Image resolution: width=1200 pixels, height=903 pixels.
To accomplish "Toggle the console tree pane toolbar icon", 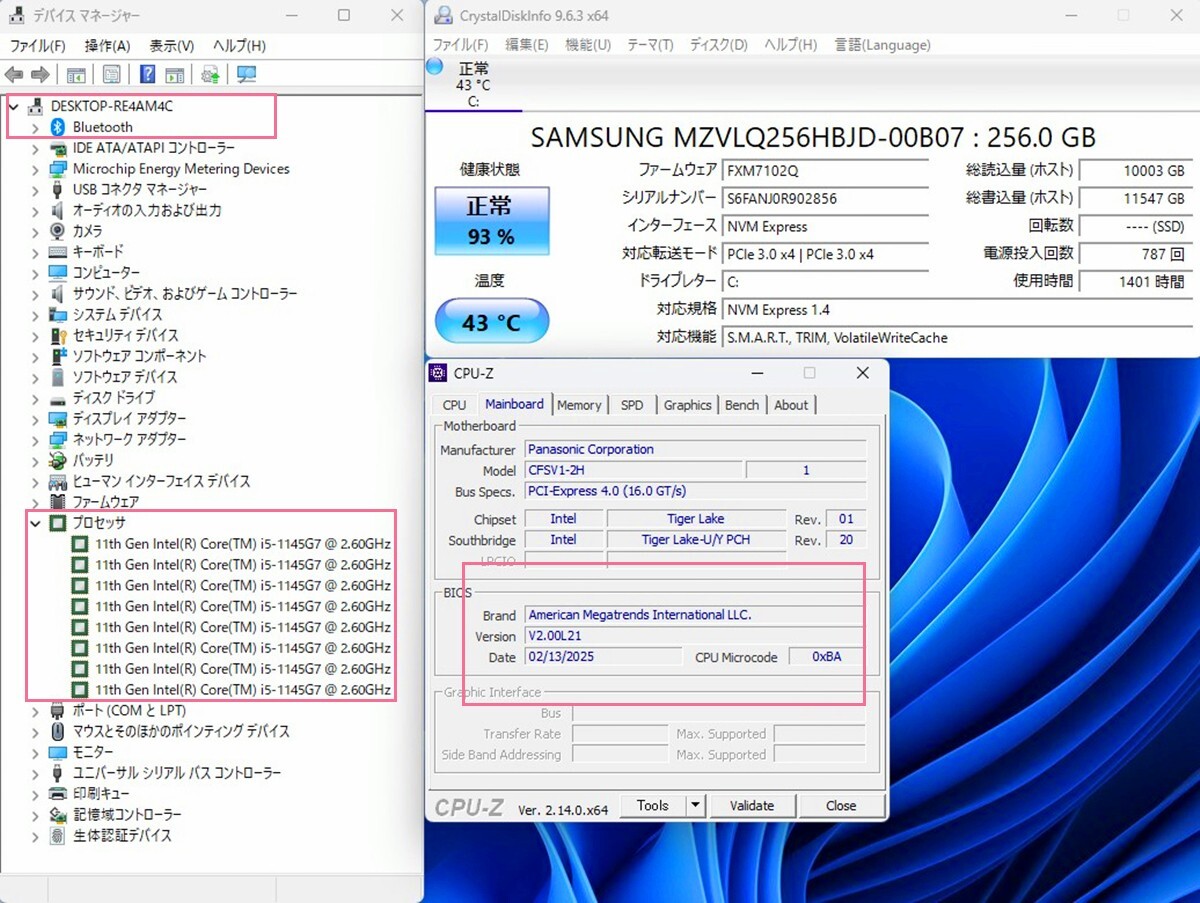I will tap(76, 75).
